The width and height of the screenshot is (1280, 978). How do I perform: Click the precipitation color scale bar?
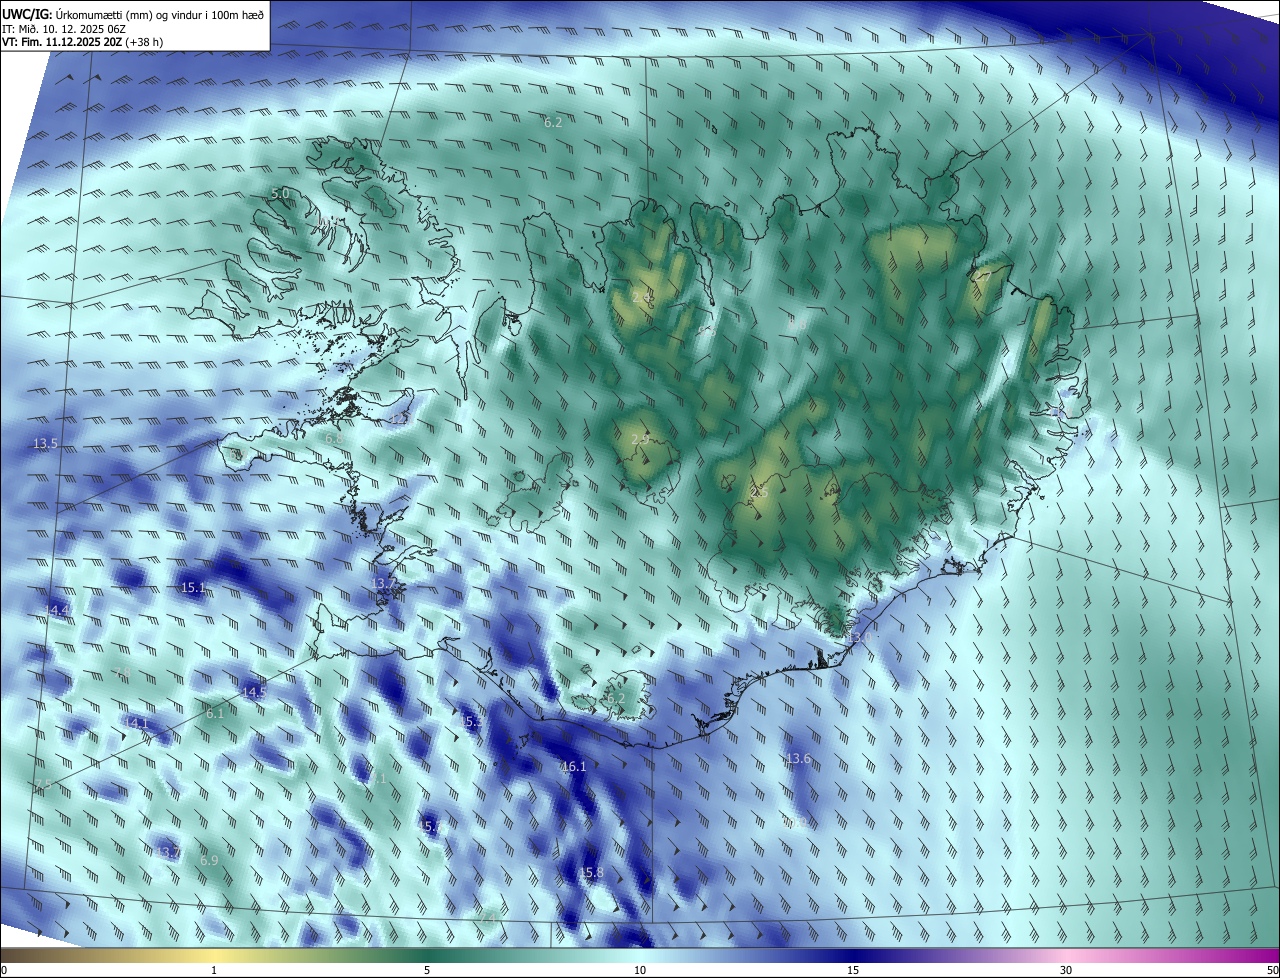point(640,955)
